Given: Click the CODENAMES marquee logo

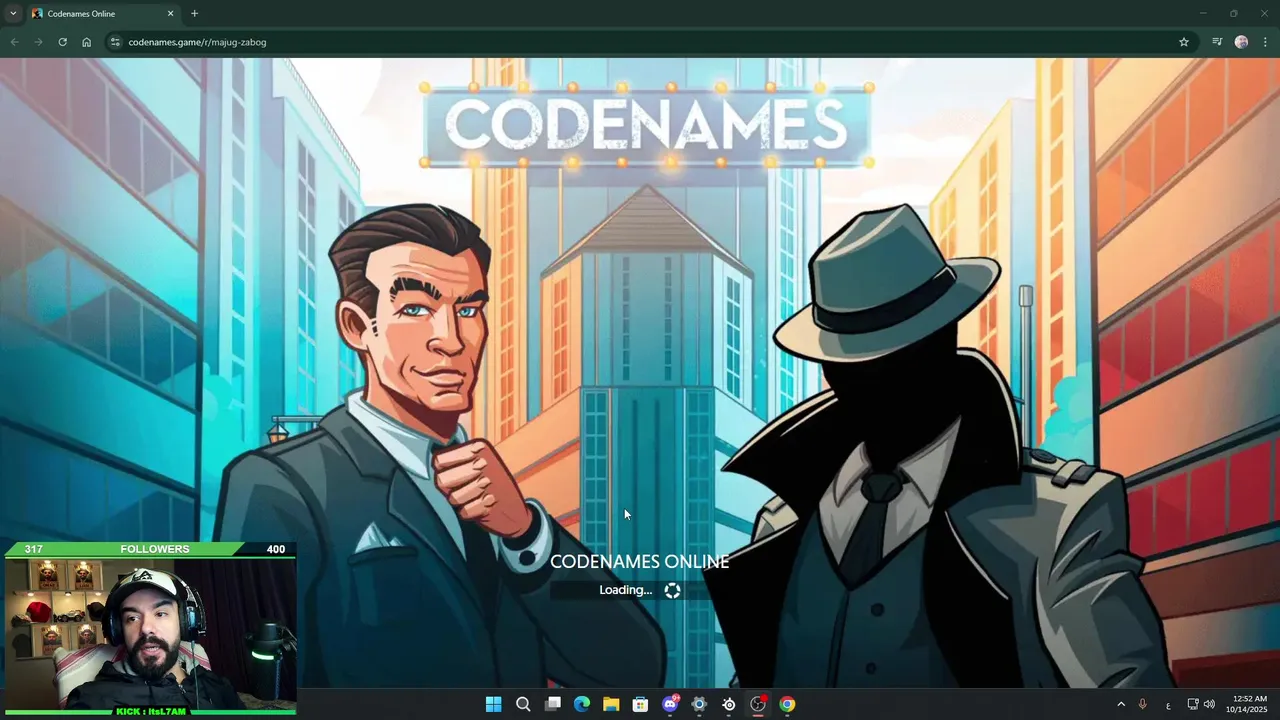Looking at the screenshot, I should [x=646, y=125].
